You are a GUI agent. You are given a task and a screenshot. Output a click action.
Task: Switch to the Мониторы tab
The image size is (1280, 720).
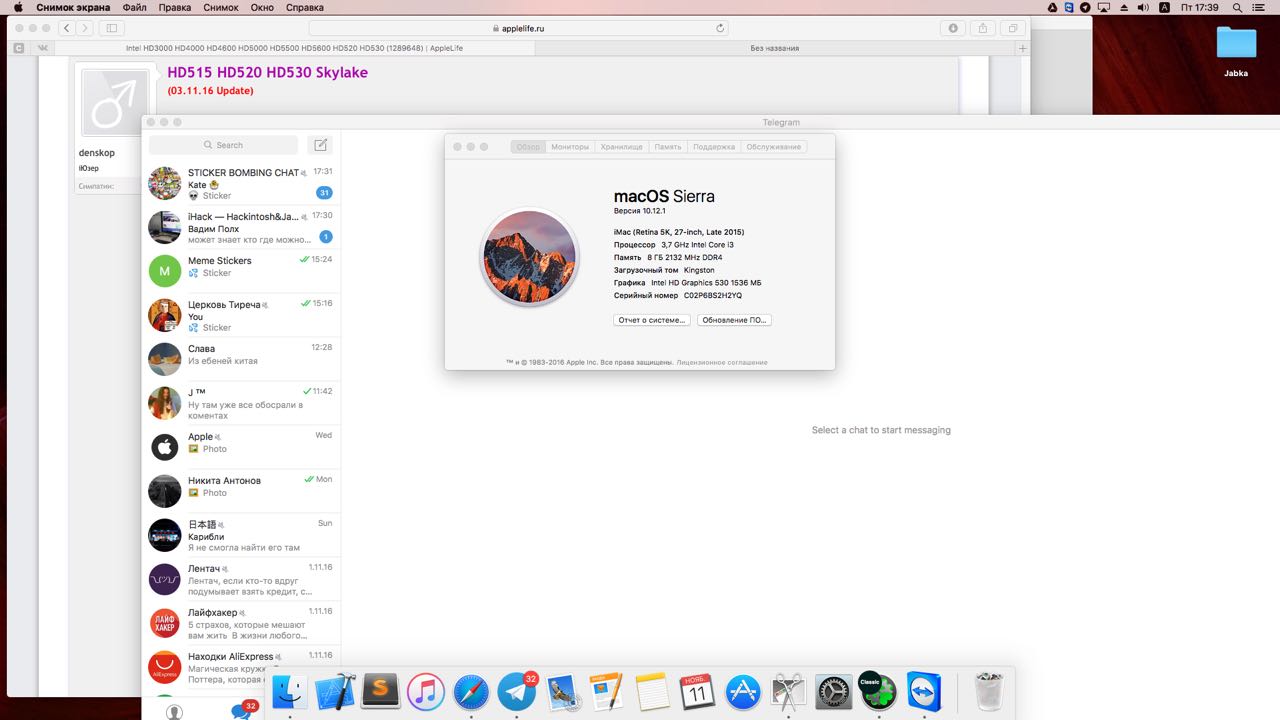point(570,147)
